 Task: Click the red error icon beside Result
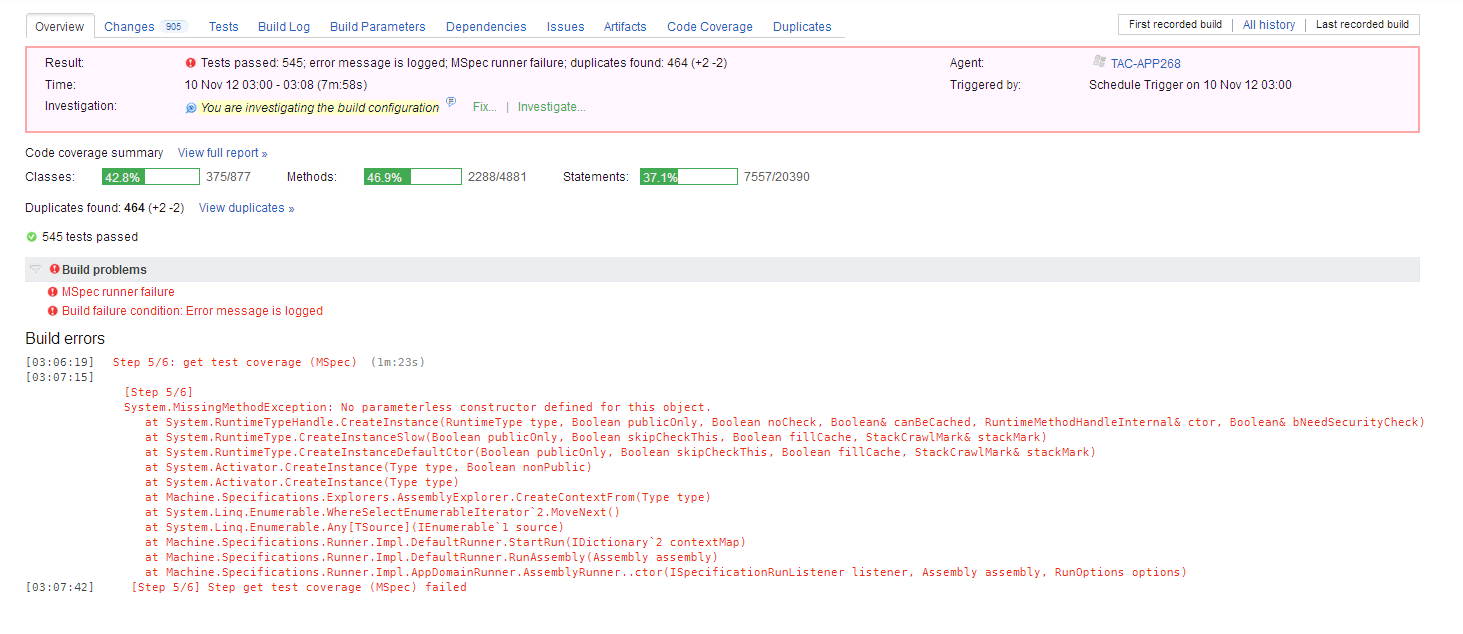(x=190, y=63)
